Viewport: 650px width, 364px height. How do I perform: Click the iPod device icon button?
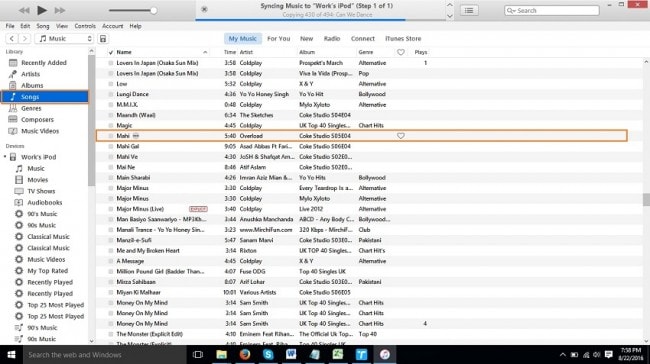[x=103, y=39]
